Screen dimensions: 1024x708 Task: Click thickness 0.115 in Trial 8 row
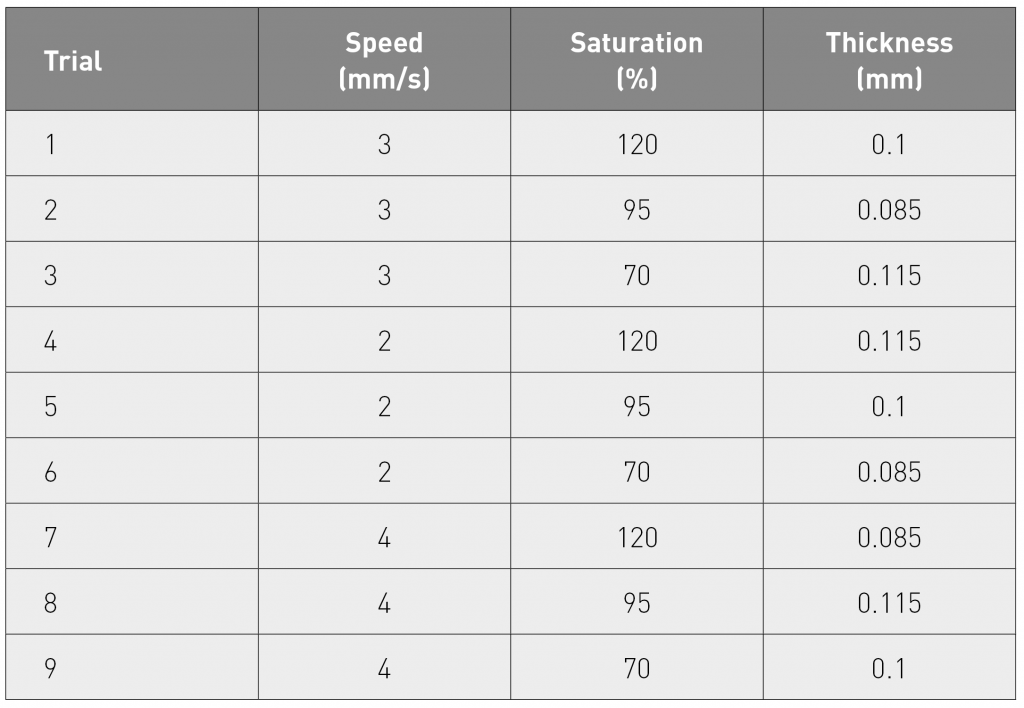coord(889,602)
